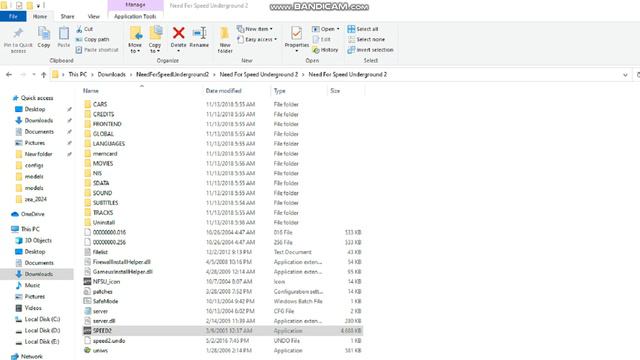Sort by the Type column header
The height and width of the screenshot is (360, 640).
pyautogui.click(x=280, y=91)
